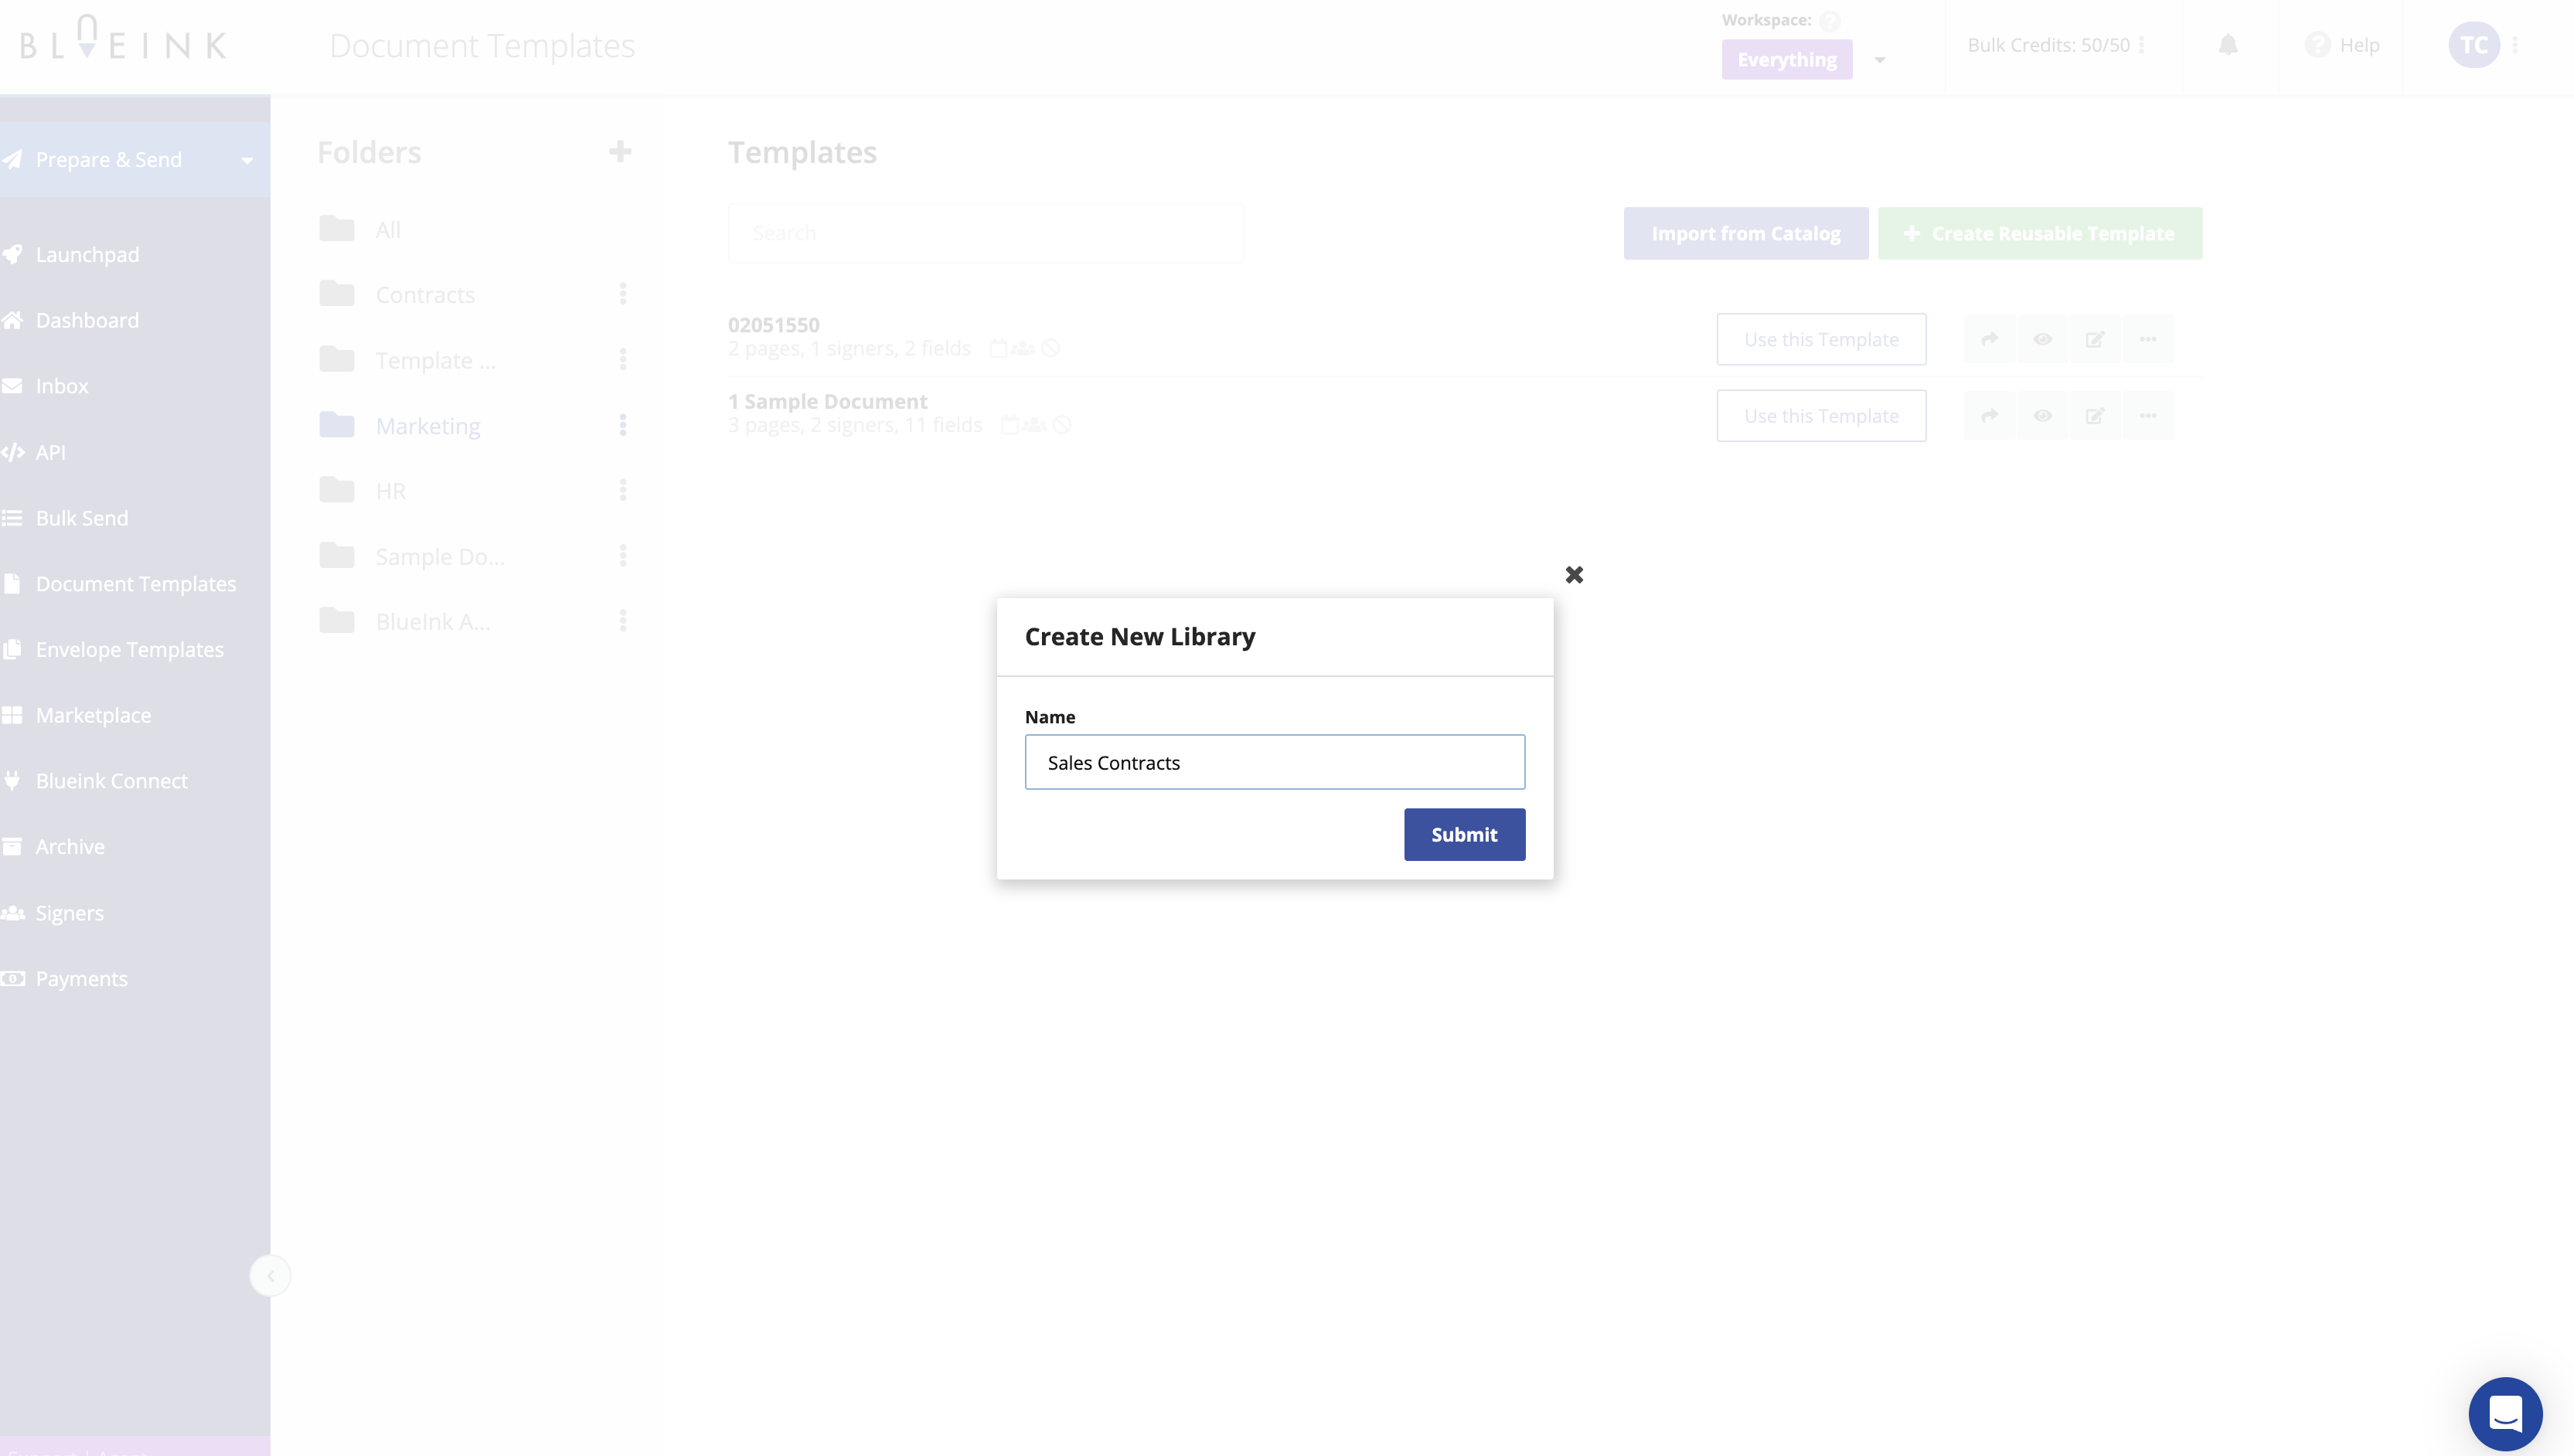The height and width of the screenshot is (1456, 2574).
Task: Collapse the sidebar with the chevron button
Action: tap(270, 1275)
